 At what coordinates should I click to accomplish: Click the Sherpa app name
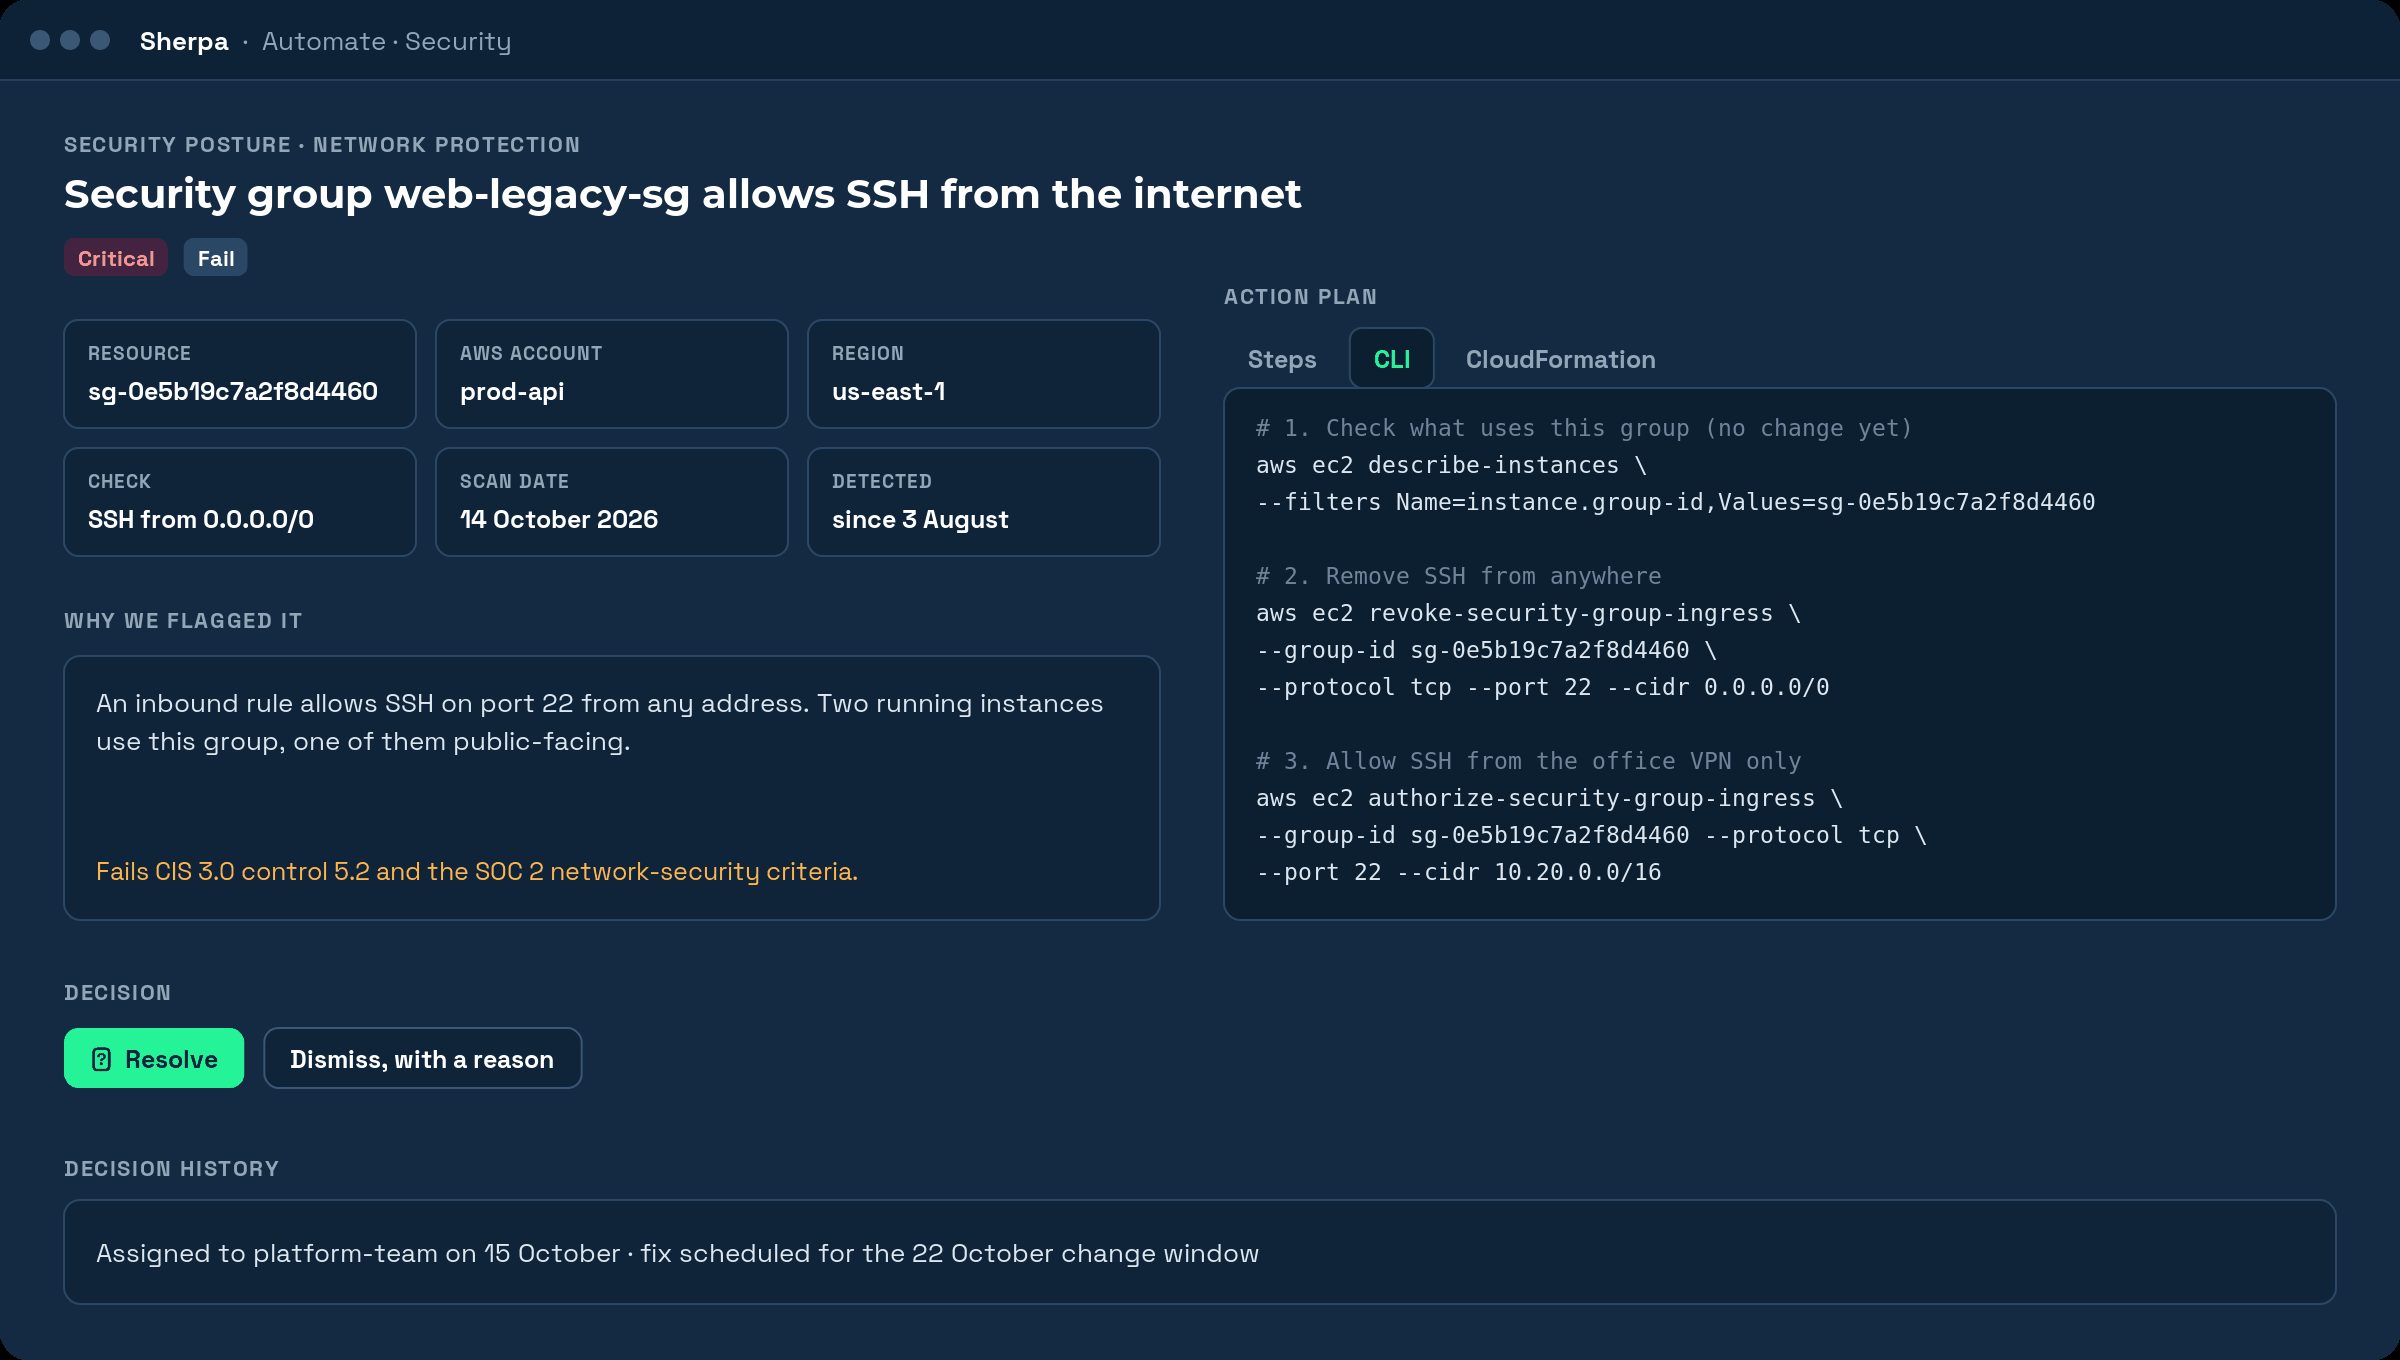click(x=184, y=41)
